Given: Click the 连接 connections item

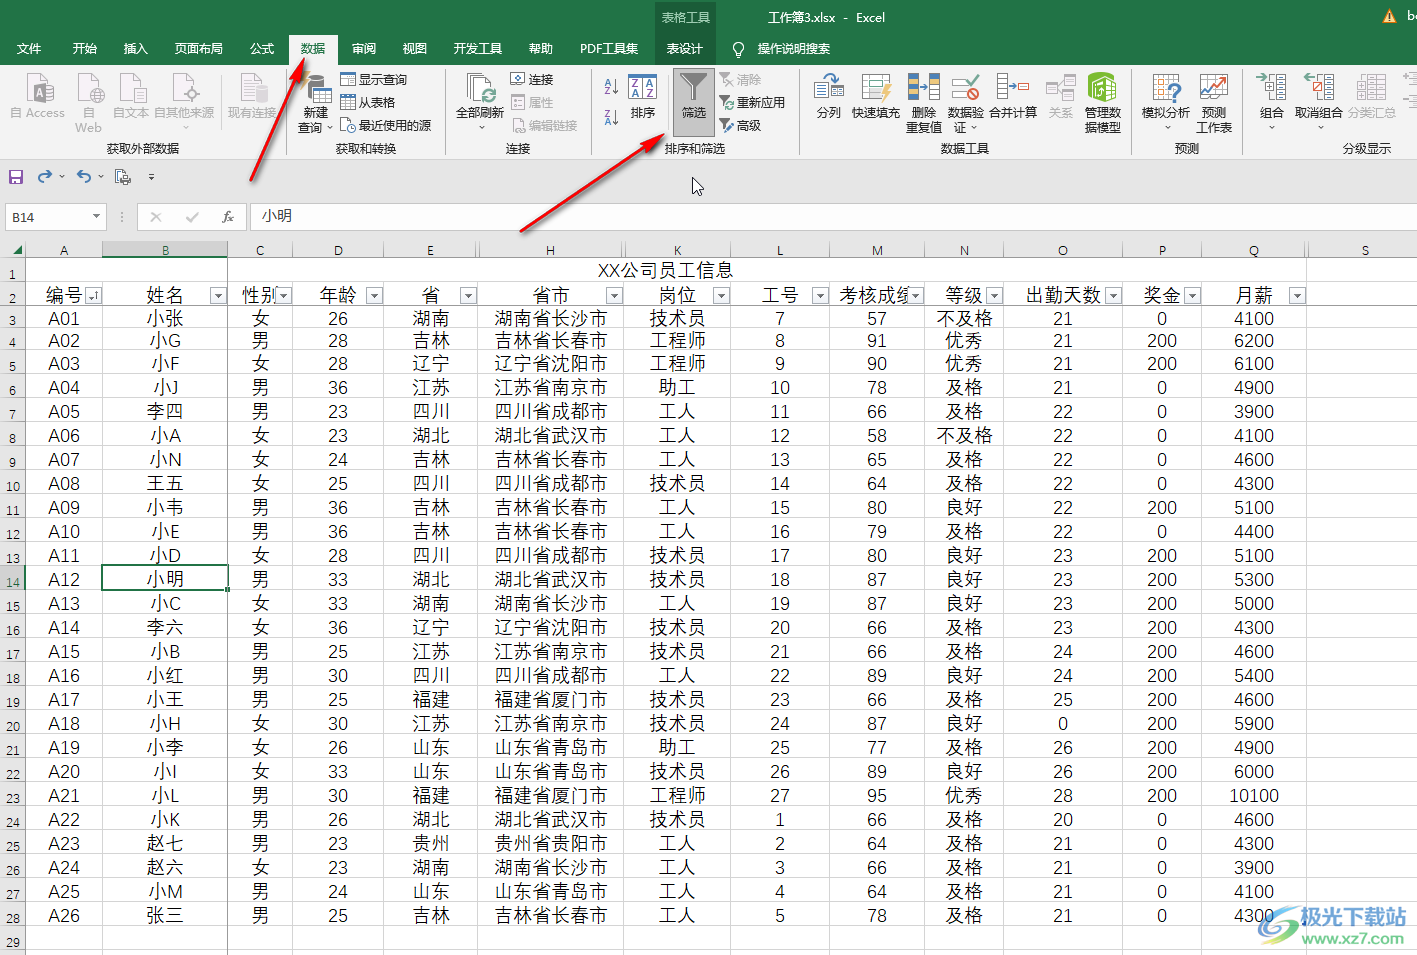Looking at the screenshot, I should tap(532, 79).
